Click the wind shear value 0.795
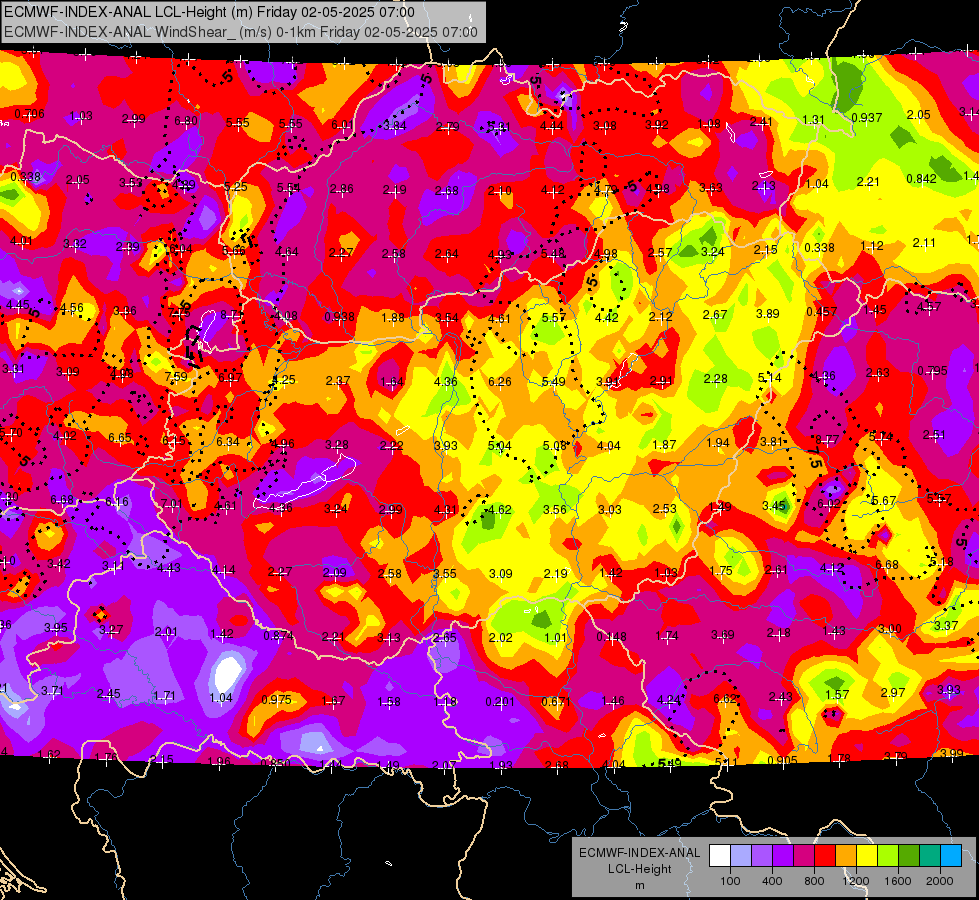 pos(932,371)
